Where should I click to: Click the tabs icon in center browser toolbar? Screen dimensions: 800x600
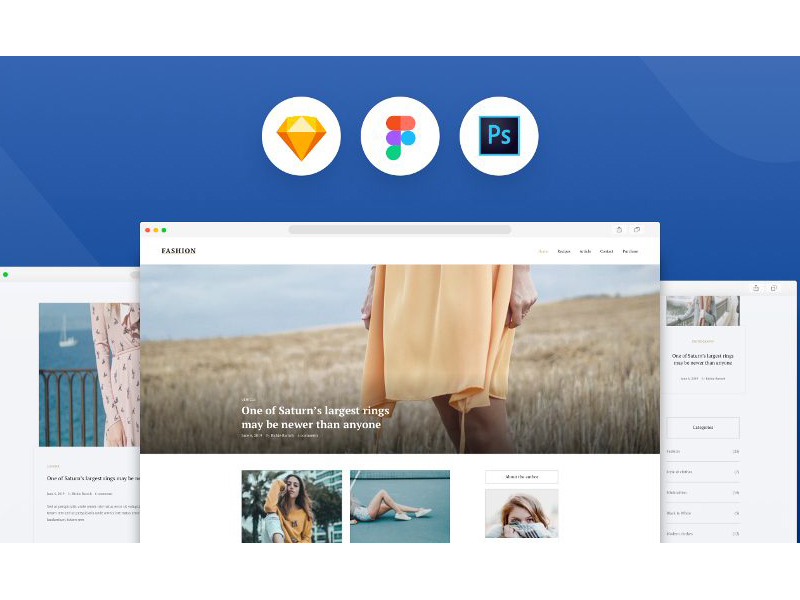637,230
